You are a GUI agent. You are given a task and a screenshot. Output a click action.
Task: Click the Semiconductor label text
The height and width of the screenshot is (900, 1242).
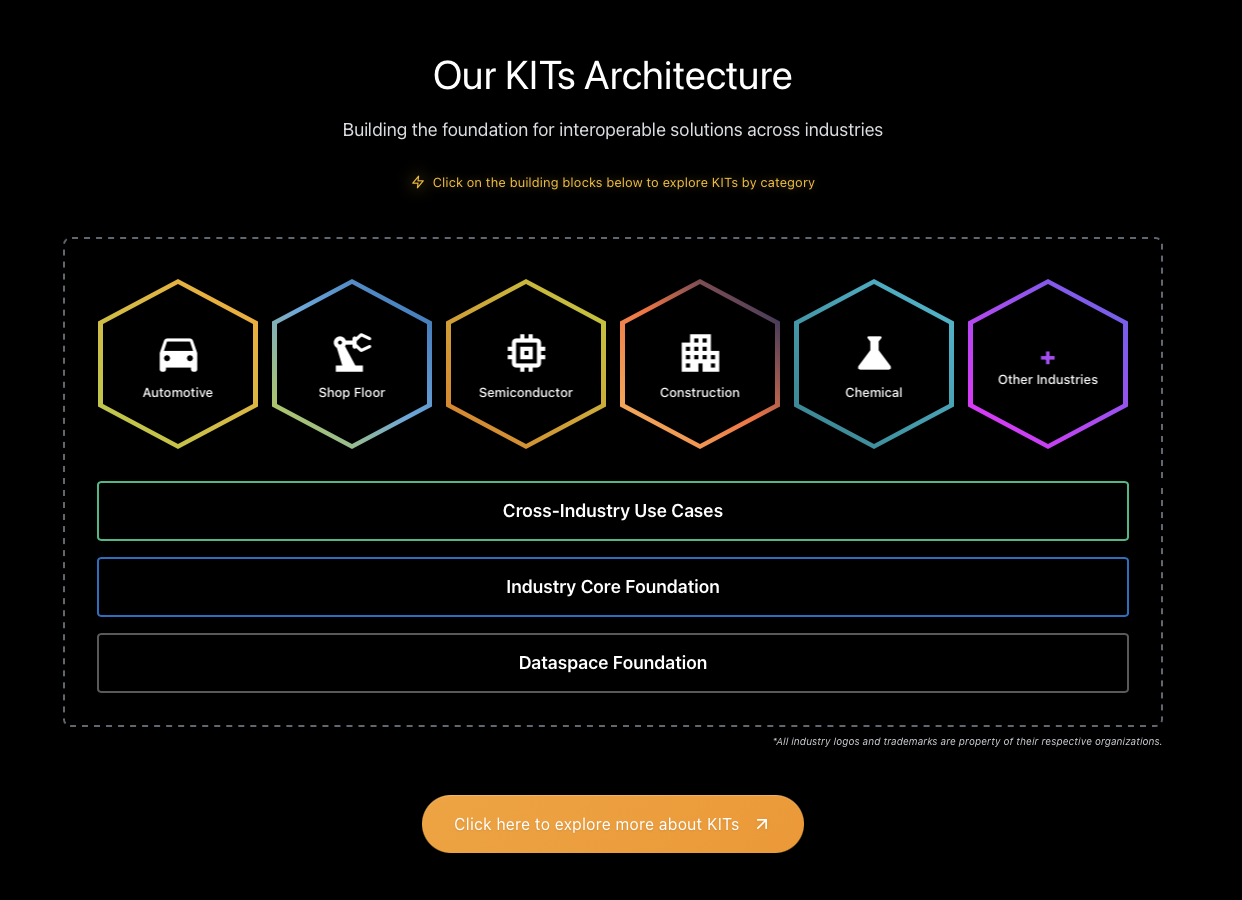[526, 393]
